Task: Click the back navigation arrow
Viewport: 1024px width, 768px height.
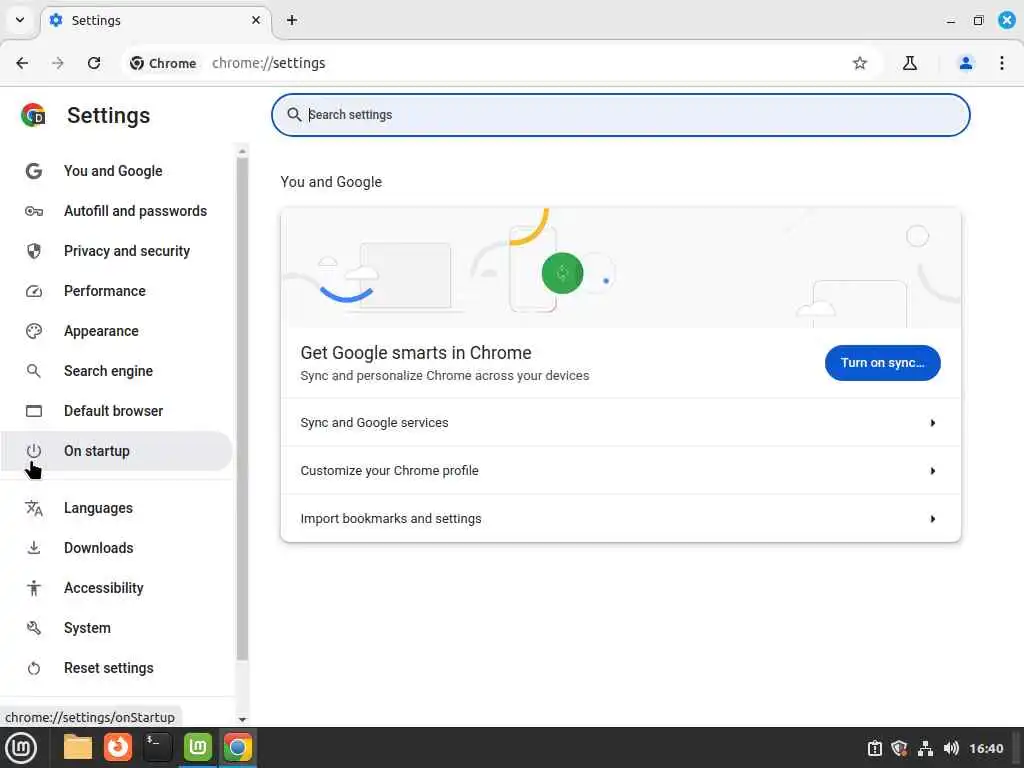Action: [22, 63]
